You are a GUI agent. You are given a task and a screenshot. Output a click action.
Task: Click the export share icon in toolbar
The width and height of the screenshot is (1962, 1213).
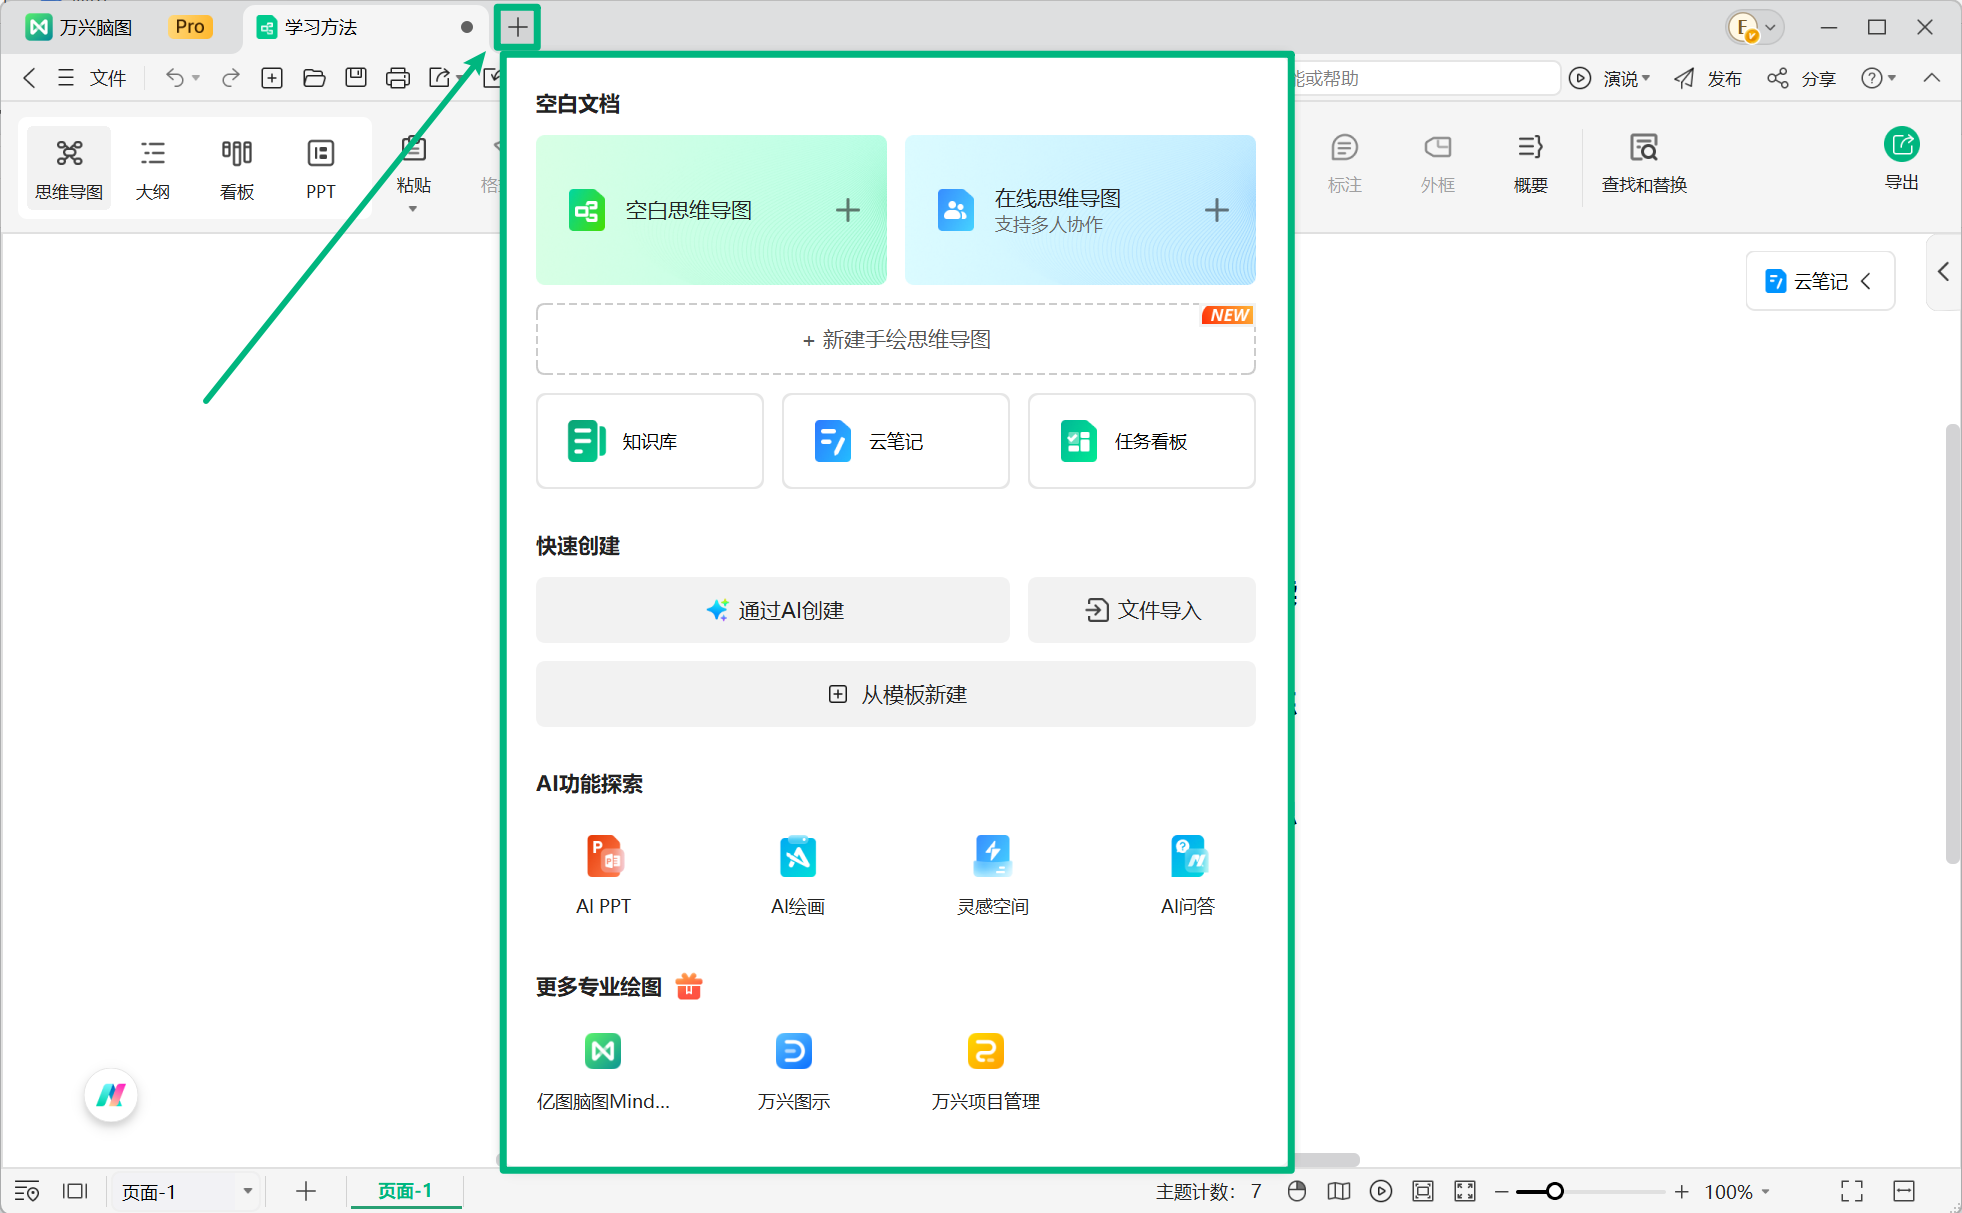[x=440, y=78]
